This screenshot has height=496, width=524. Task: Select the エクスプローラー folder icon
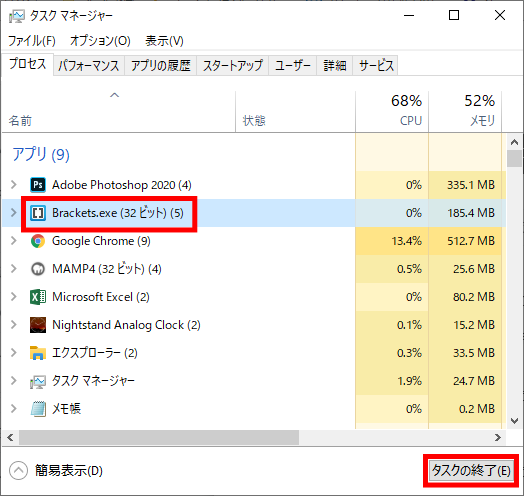tap(38, 353)
